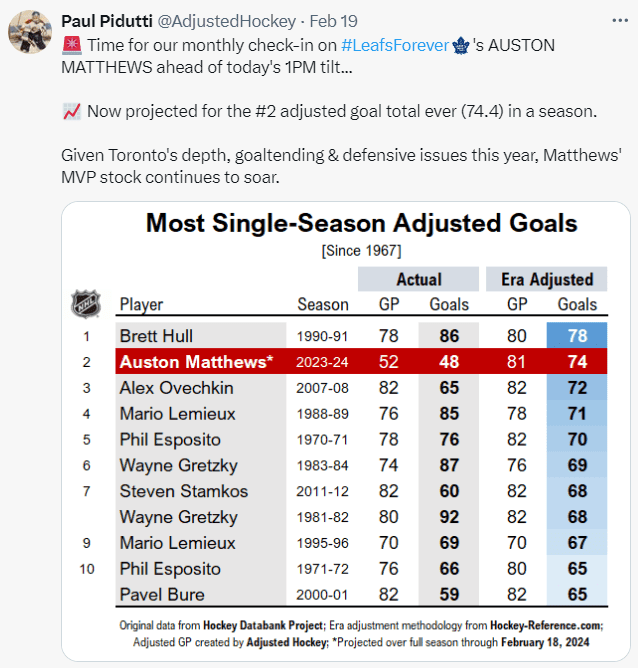Click the highlighted Auston Matthews row name
The image size is (638, 668).
click(x=196, y=362)
